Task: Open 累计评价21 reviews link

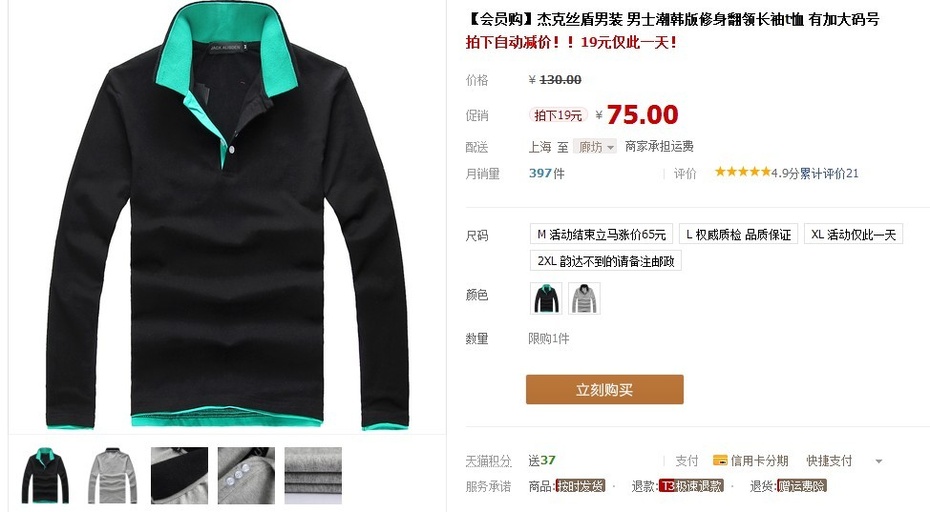Action: tap(829, 173)
